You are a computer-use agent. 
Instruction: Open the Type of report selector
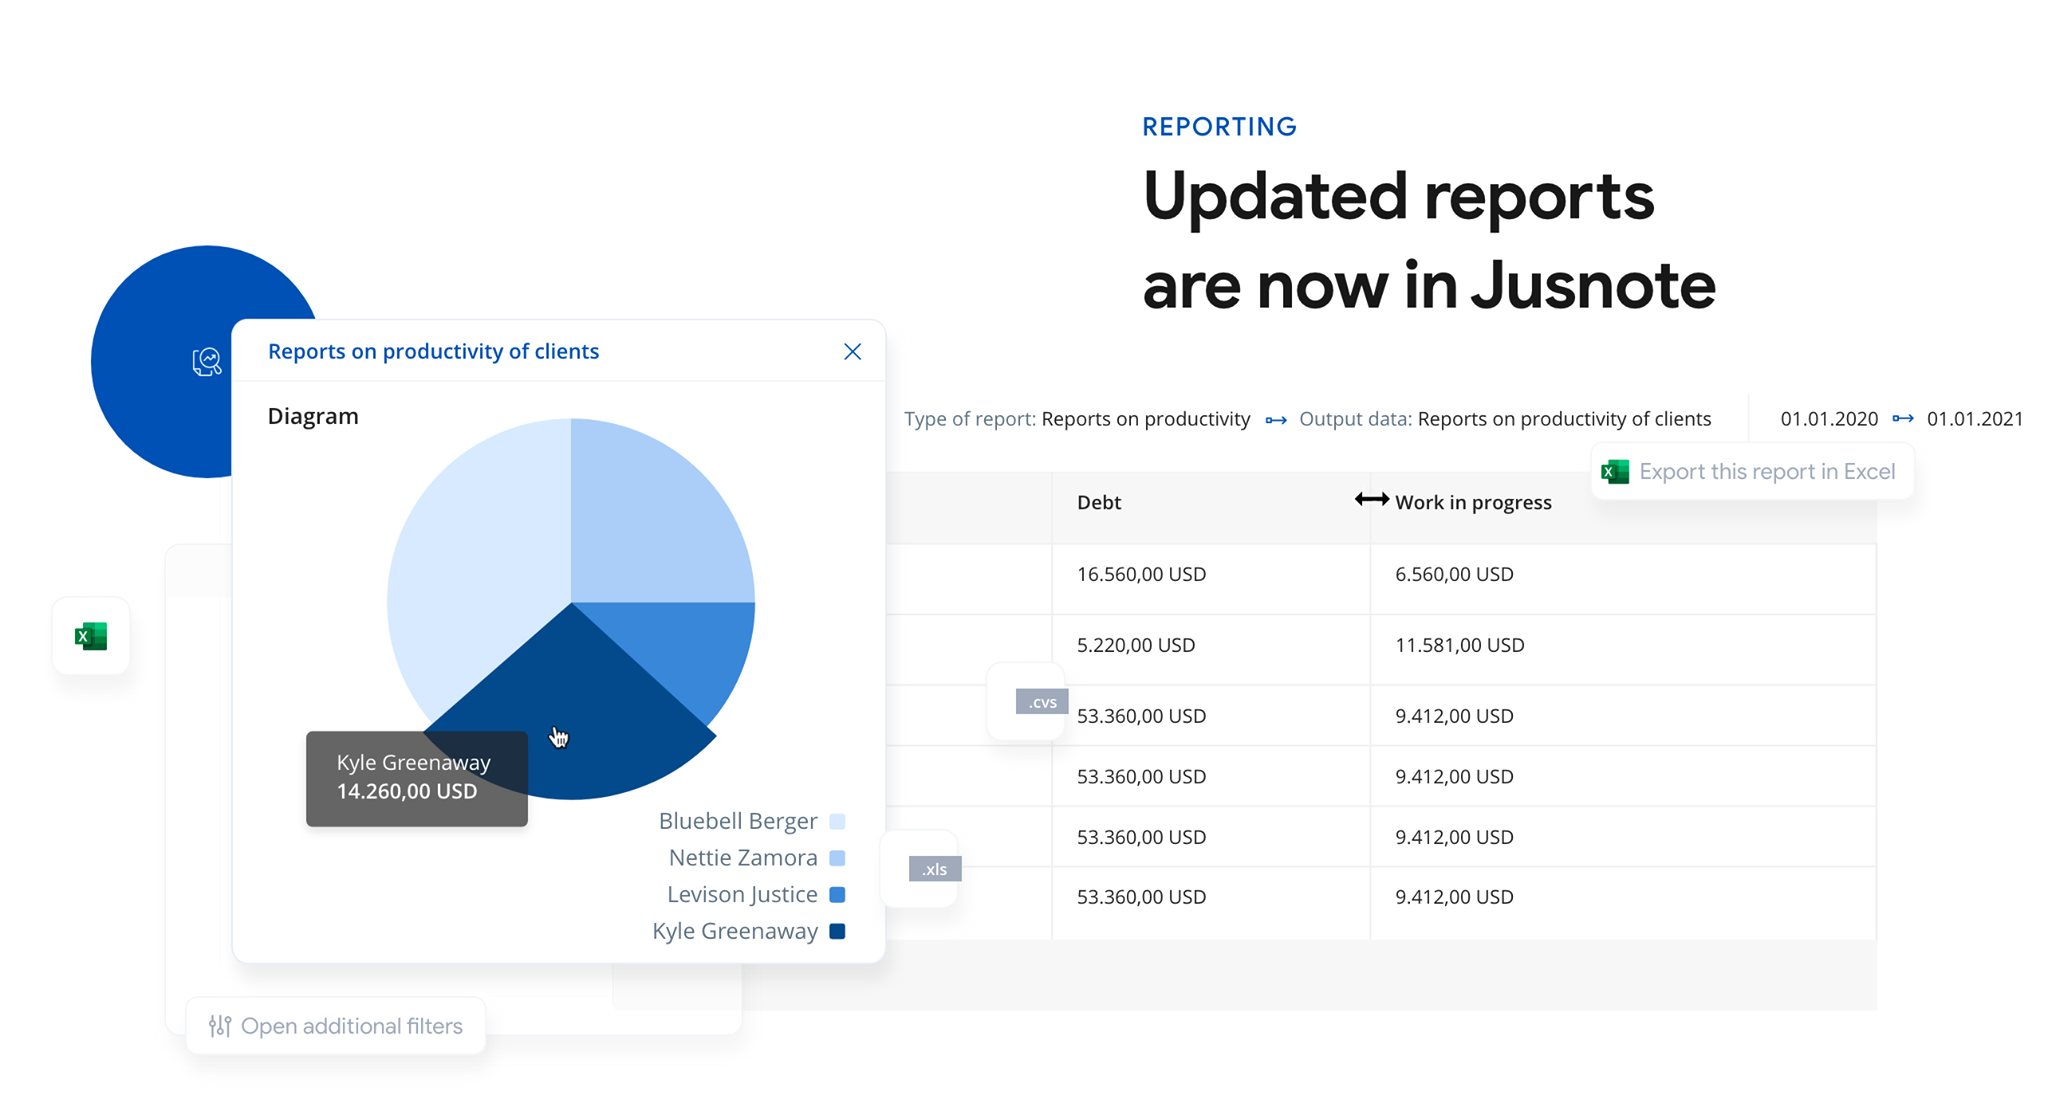point(1145,419)
